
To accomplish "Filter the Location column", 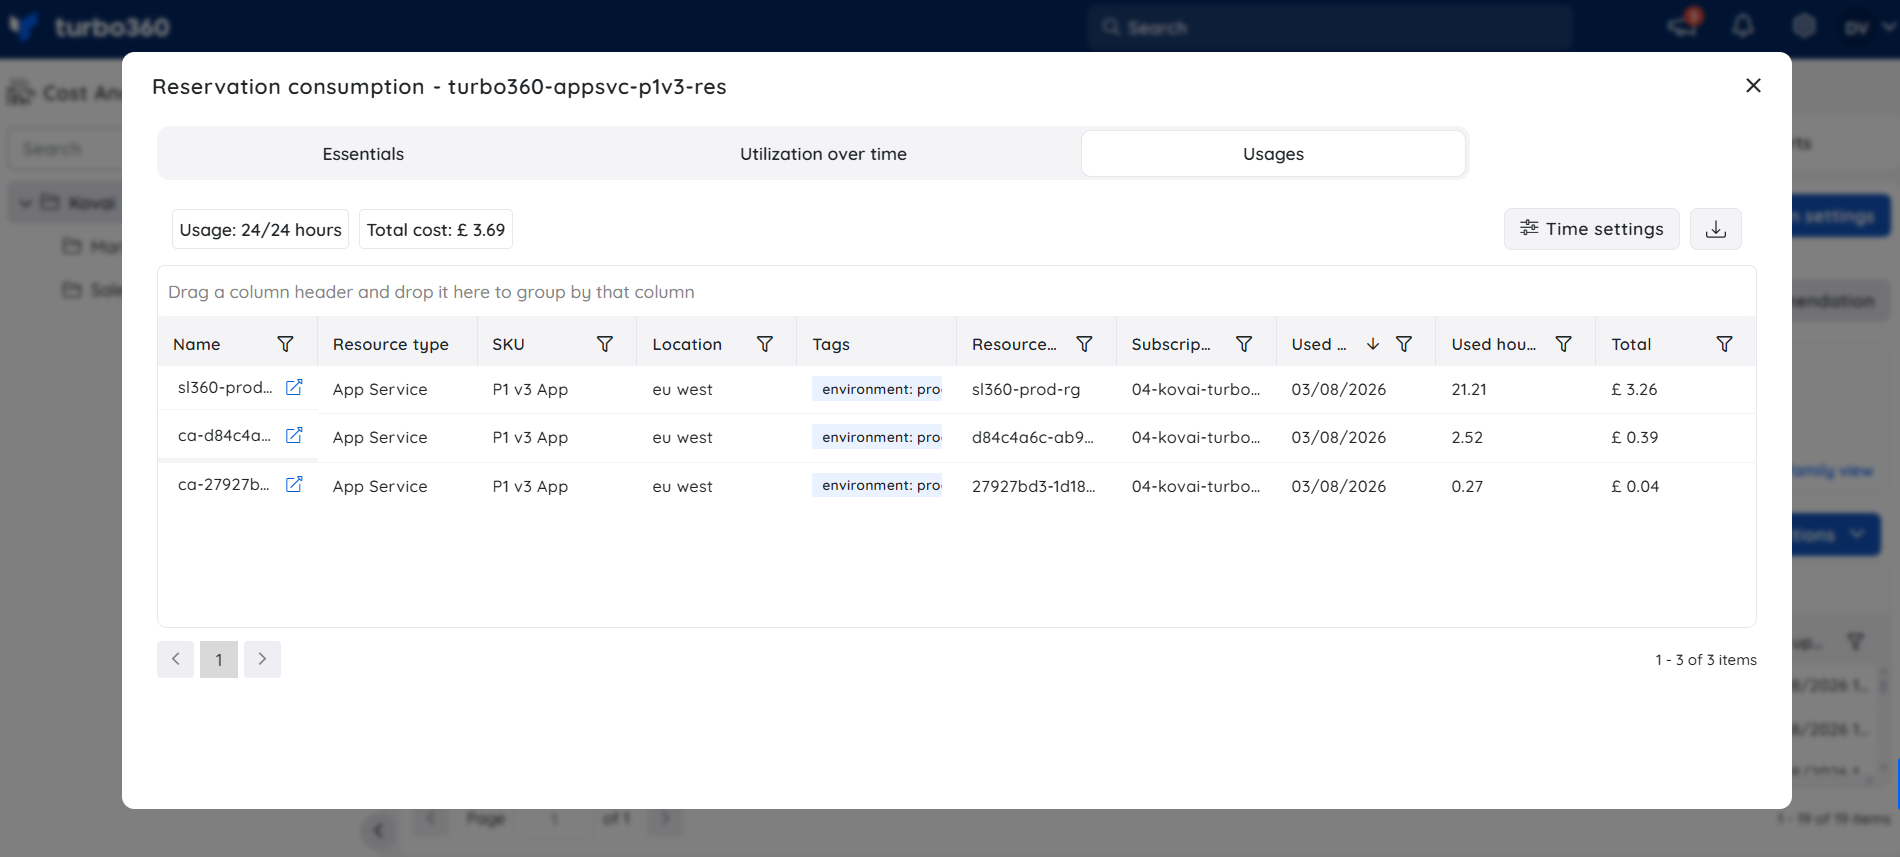I will point(765,344).
